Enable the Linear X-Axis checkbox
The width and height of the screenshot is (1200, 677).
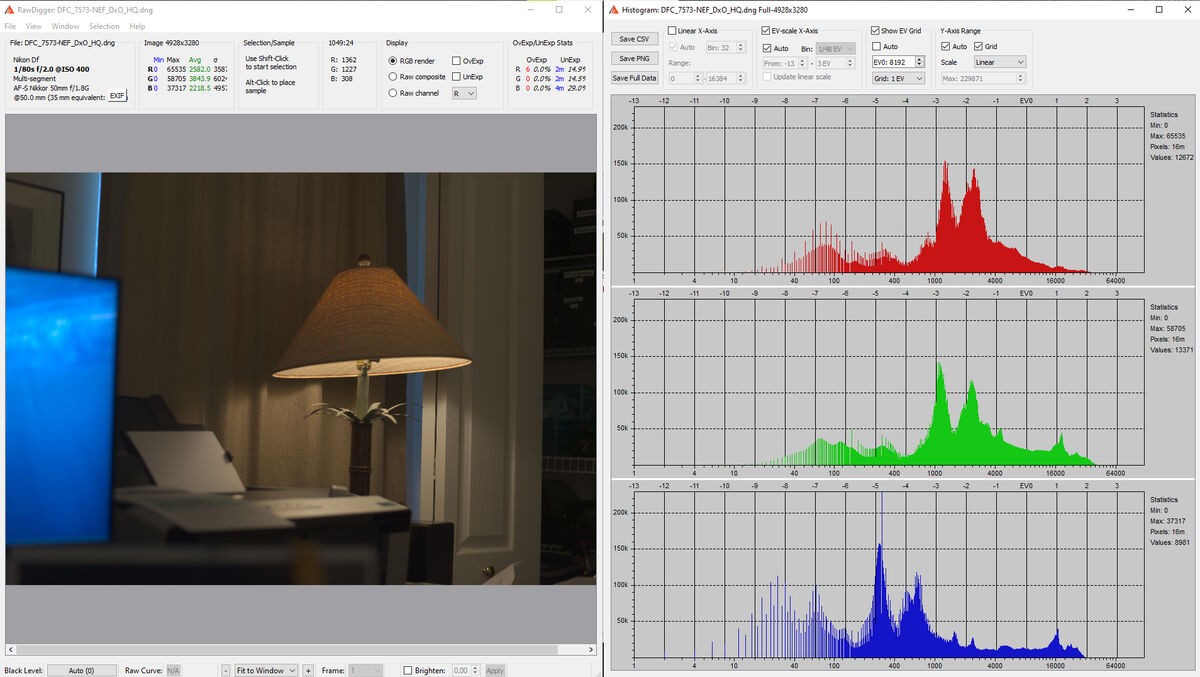tap(674, 30)
